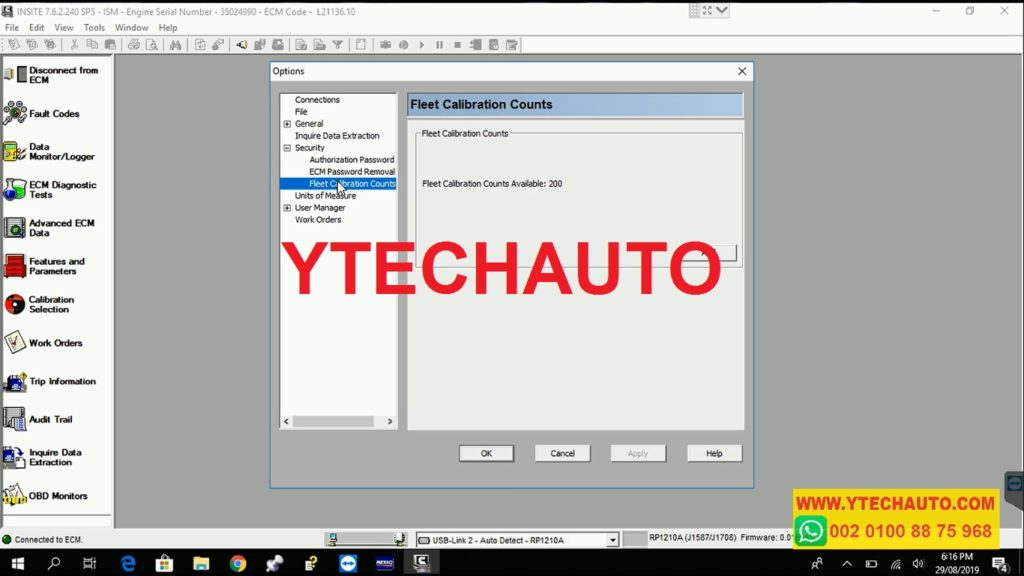Open the Fault Codes panel
This screenshot has width=1024, height=576.
coord(45,113)
